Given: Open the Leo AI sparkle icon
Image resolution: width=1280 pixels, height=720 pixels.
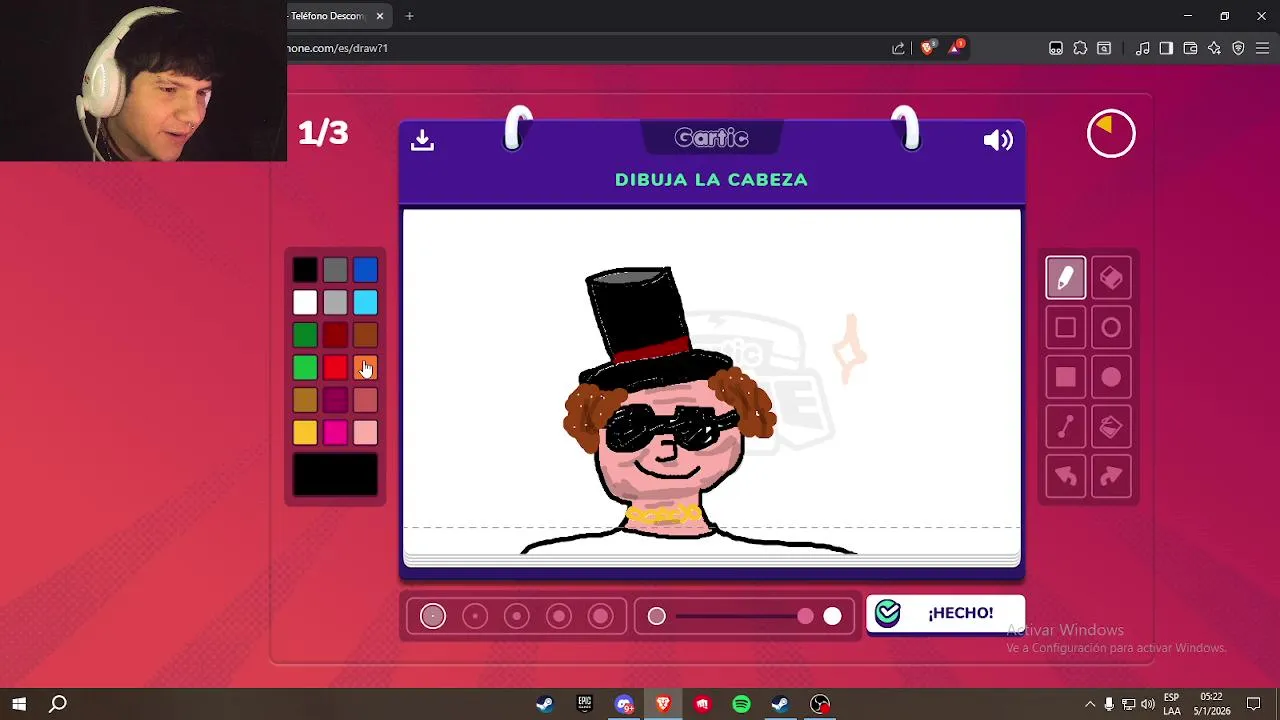Looking at the screenshot, I should coord(1214,48).
